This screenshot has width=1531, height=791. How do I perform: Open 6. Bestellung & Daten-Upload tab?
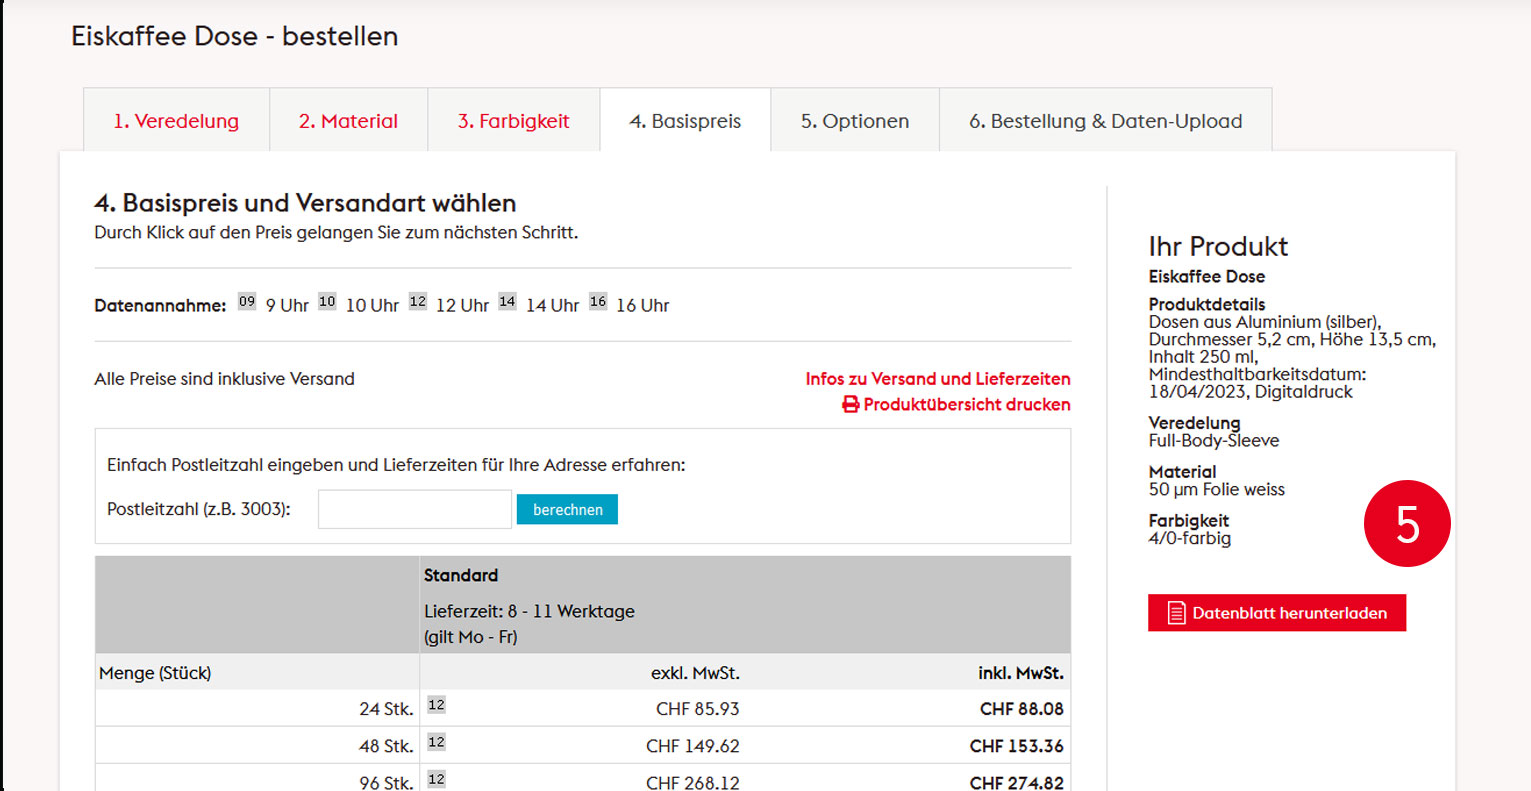(x=1105, y=121)
